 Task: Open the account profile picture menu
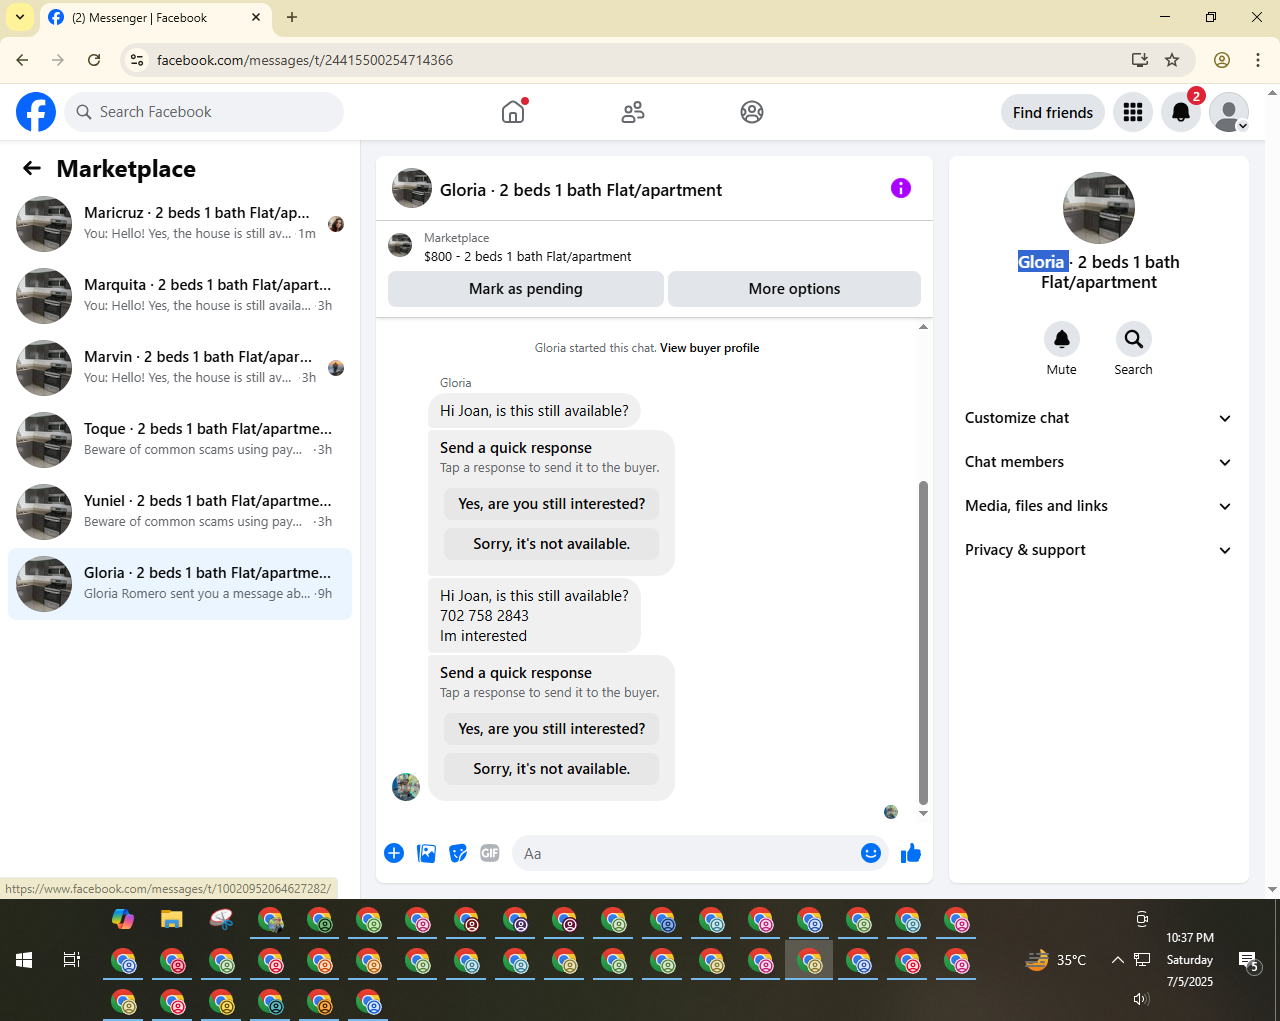tap(1229, 112)
